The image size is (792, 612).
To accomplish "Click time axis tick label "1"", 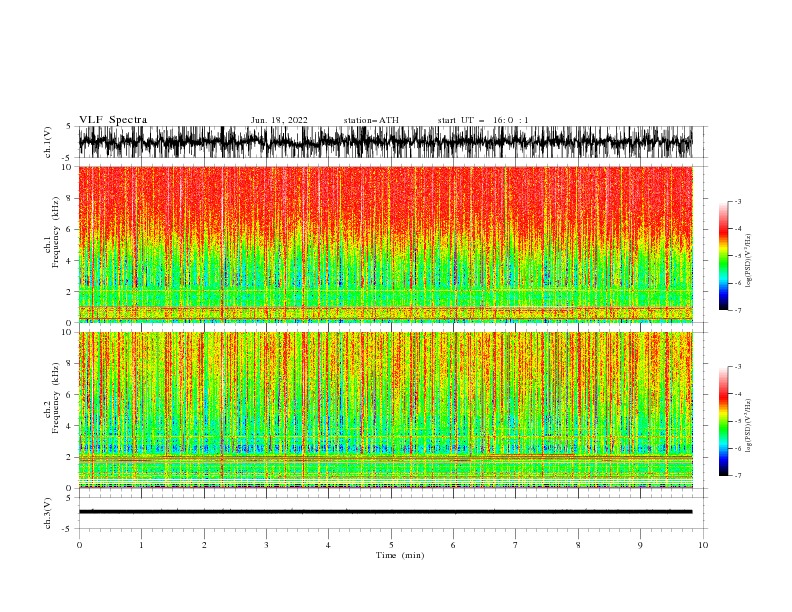I will coord(141,545).
